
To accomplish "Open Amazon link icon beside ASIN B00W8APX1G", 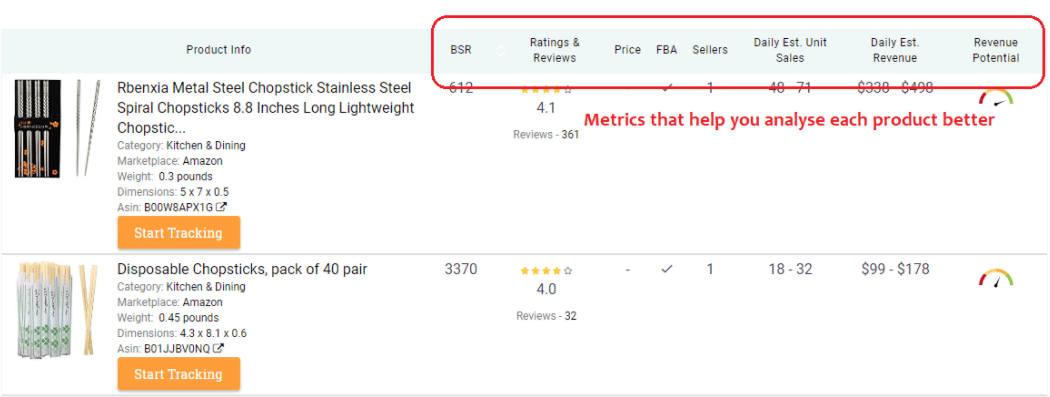I will pyautogui.click(x=220, y=208).
